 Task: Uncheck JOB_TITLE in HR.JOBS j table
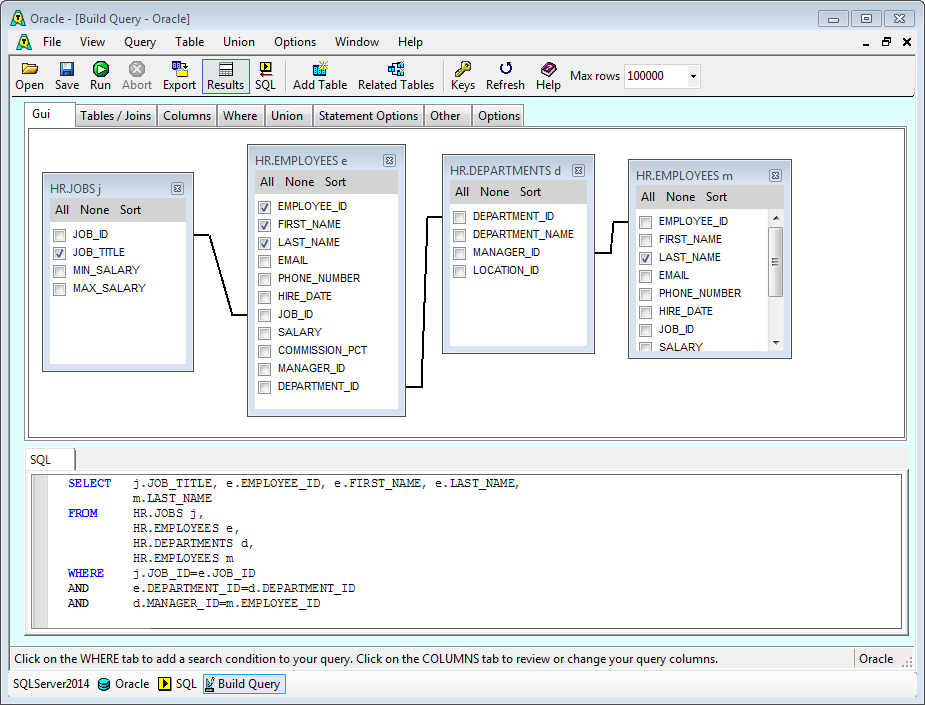point(60,253)
